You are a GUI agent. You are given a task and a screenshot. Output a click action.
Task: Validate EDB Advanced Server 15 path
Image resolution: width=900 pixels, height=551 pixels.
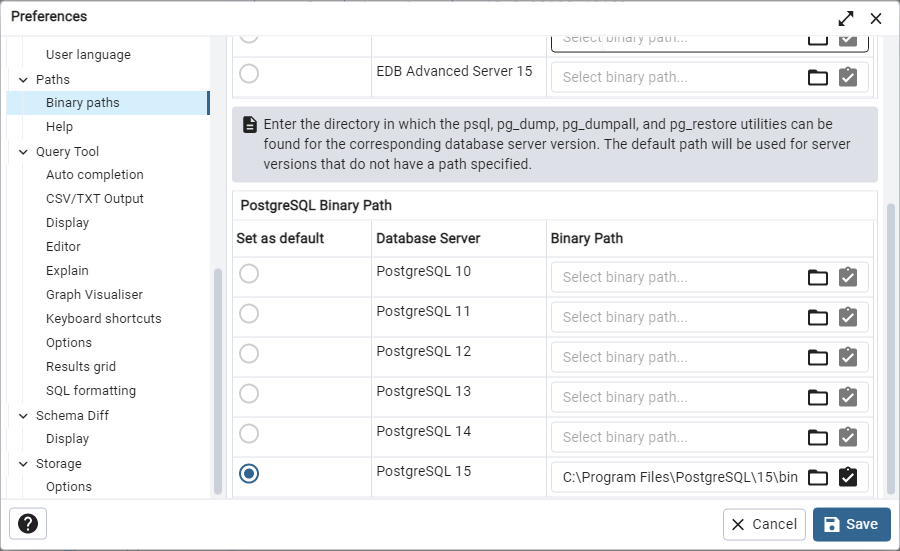pos(848,77)
